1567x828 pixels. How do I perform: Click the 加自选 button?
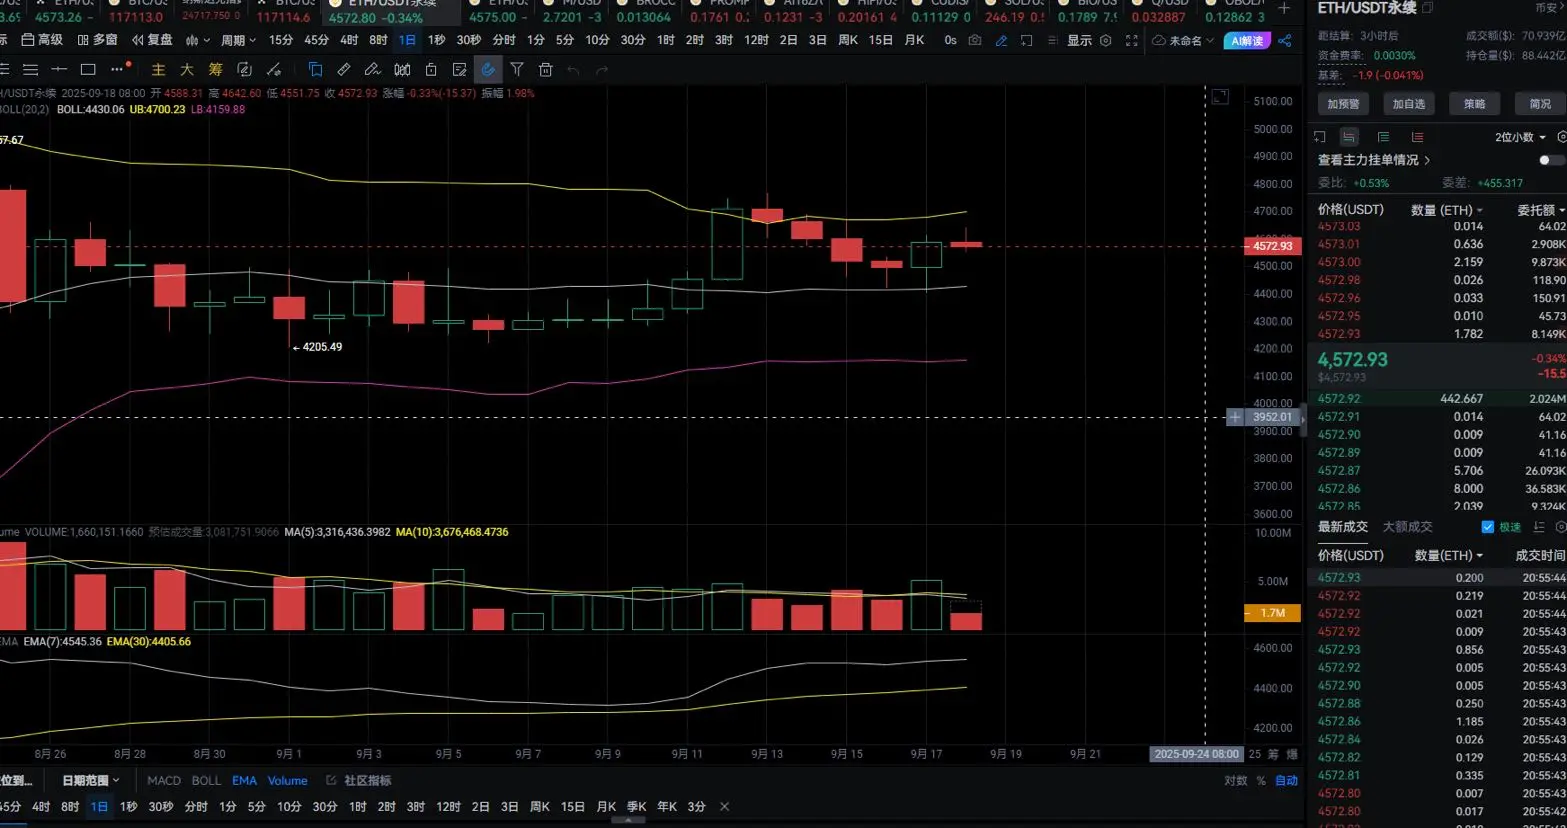(1409, 104)
